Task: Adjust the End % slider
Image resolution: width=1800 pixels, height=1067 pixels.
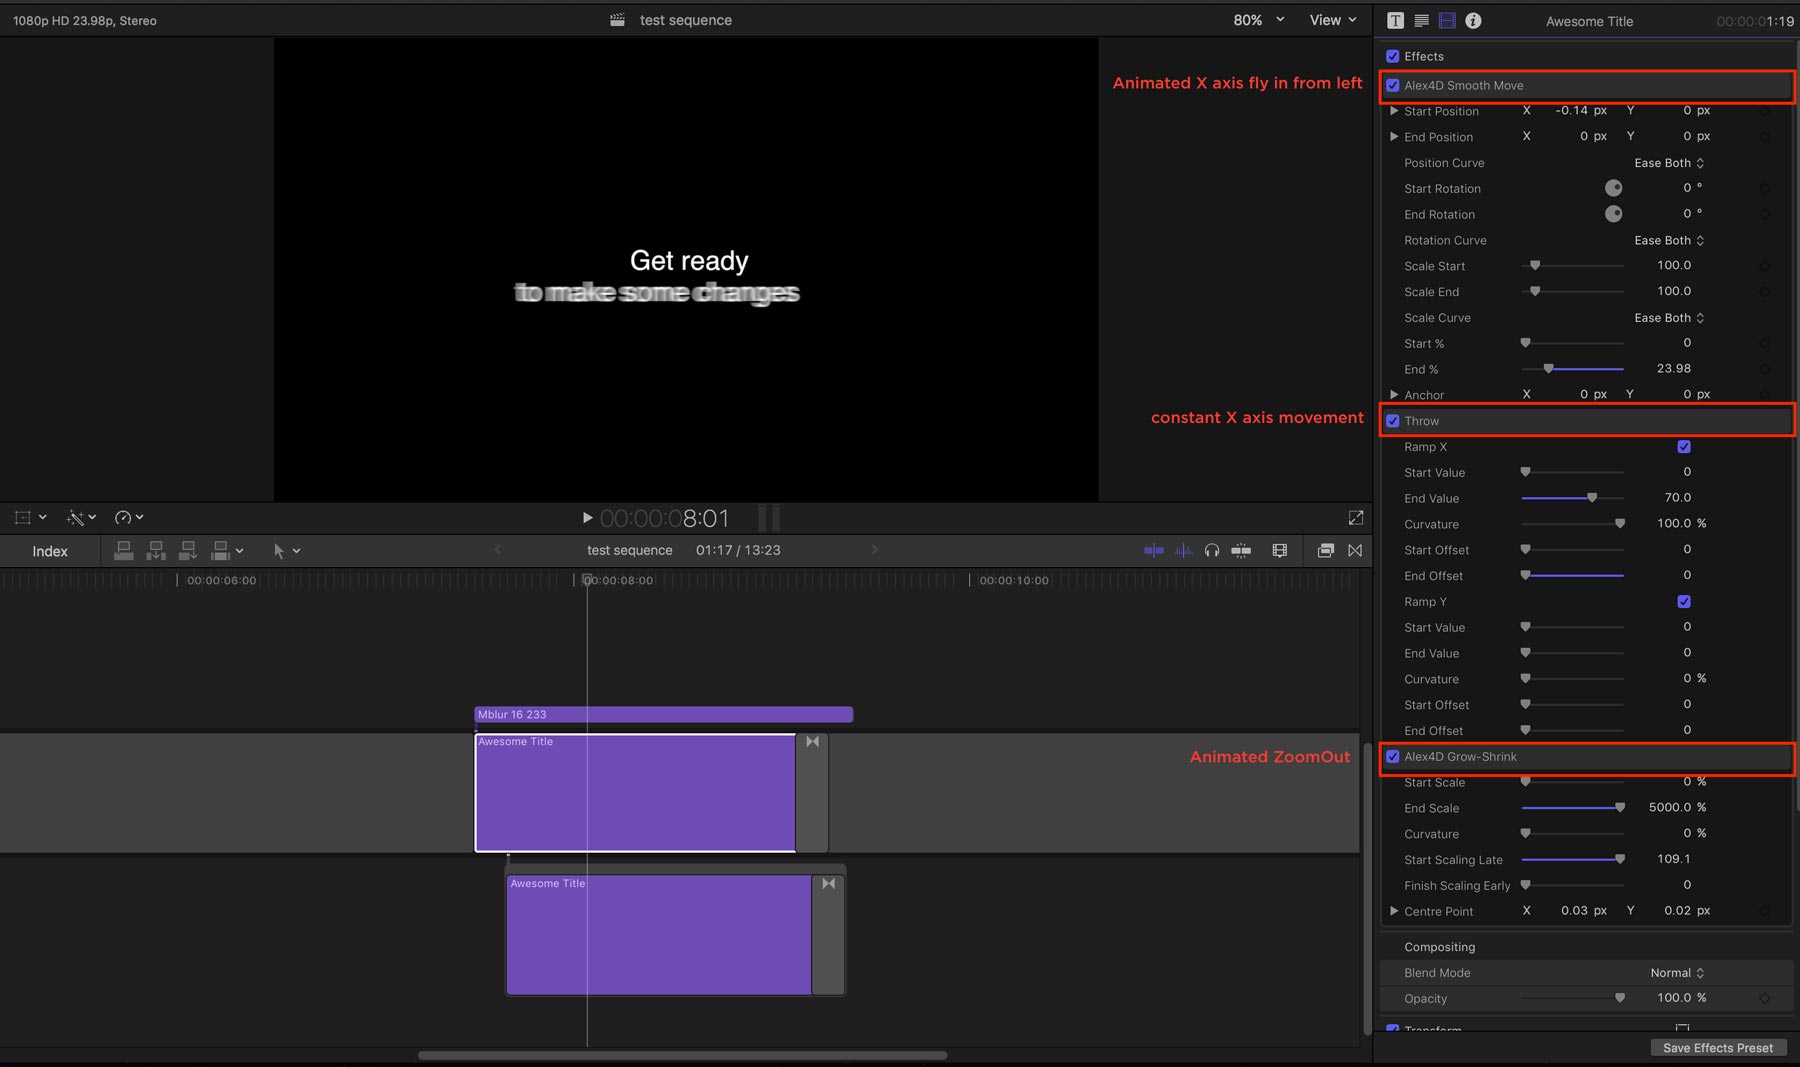Action: click(x=1548, y=369)
